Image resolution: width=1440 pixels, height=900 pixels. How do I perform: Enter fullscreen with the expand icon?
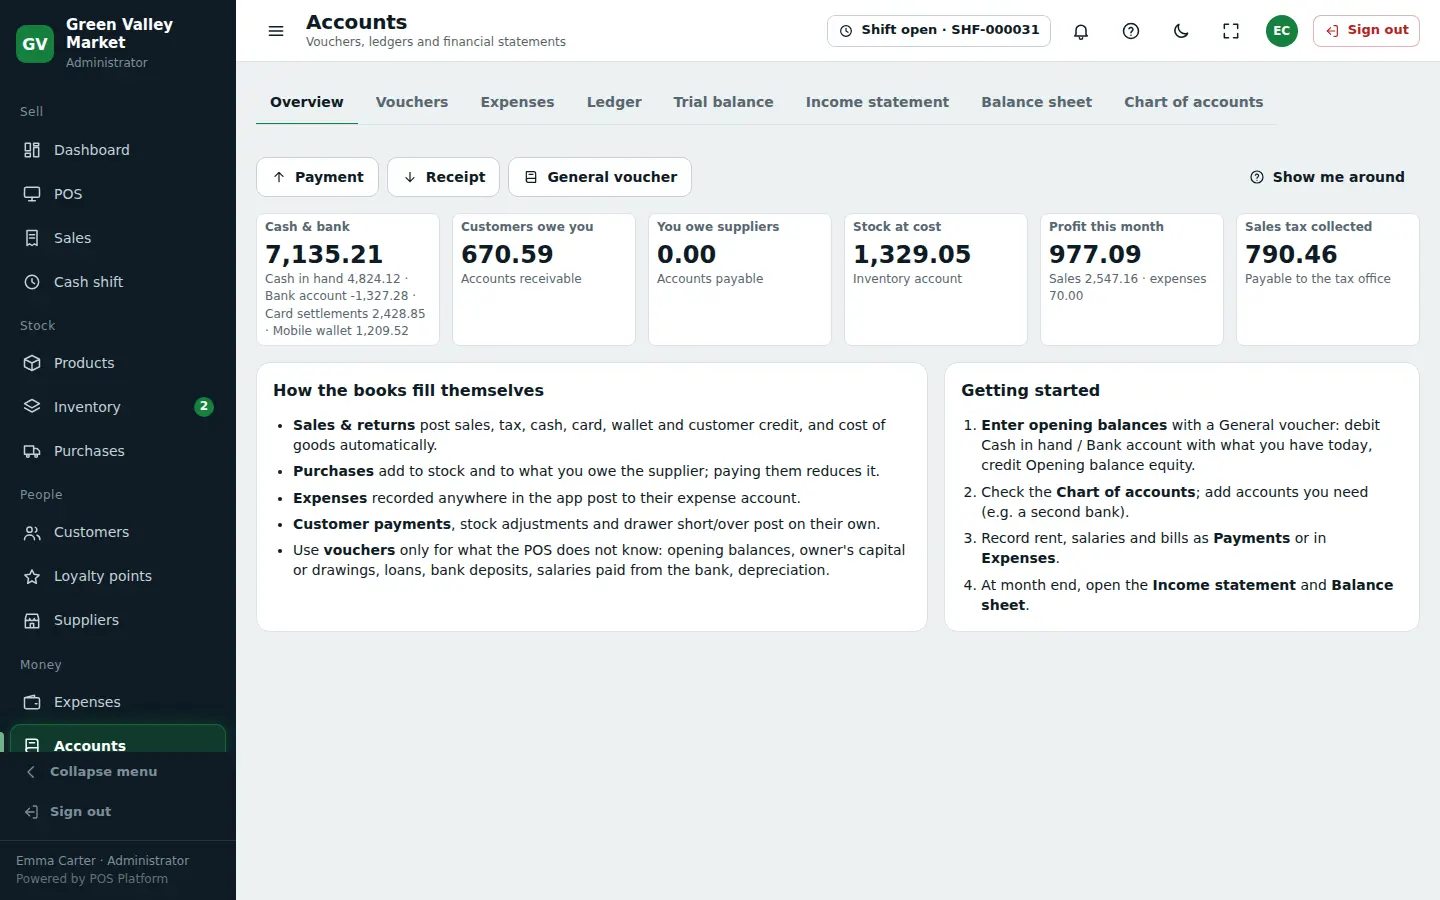1231,31
